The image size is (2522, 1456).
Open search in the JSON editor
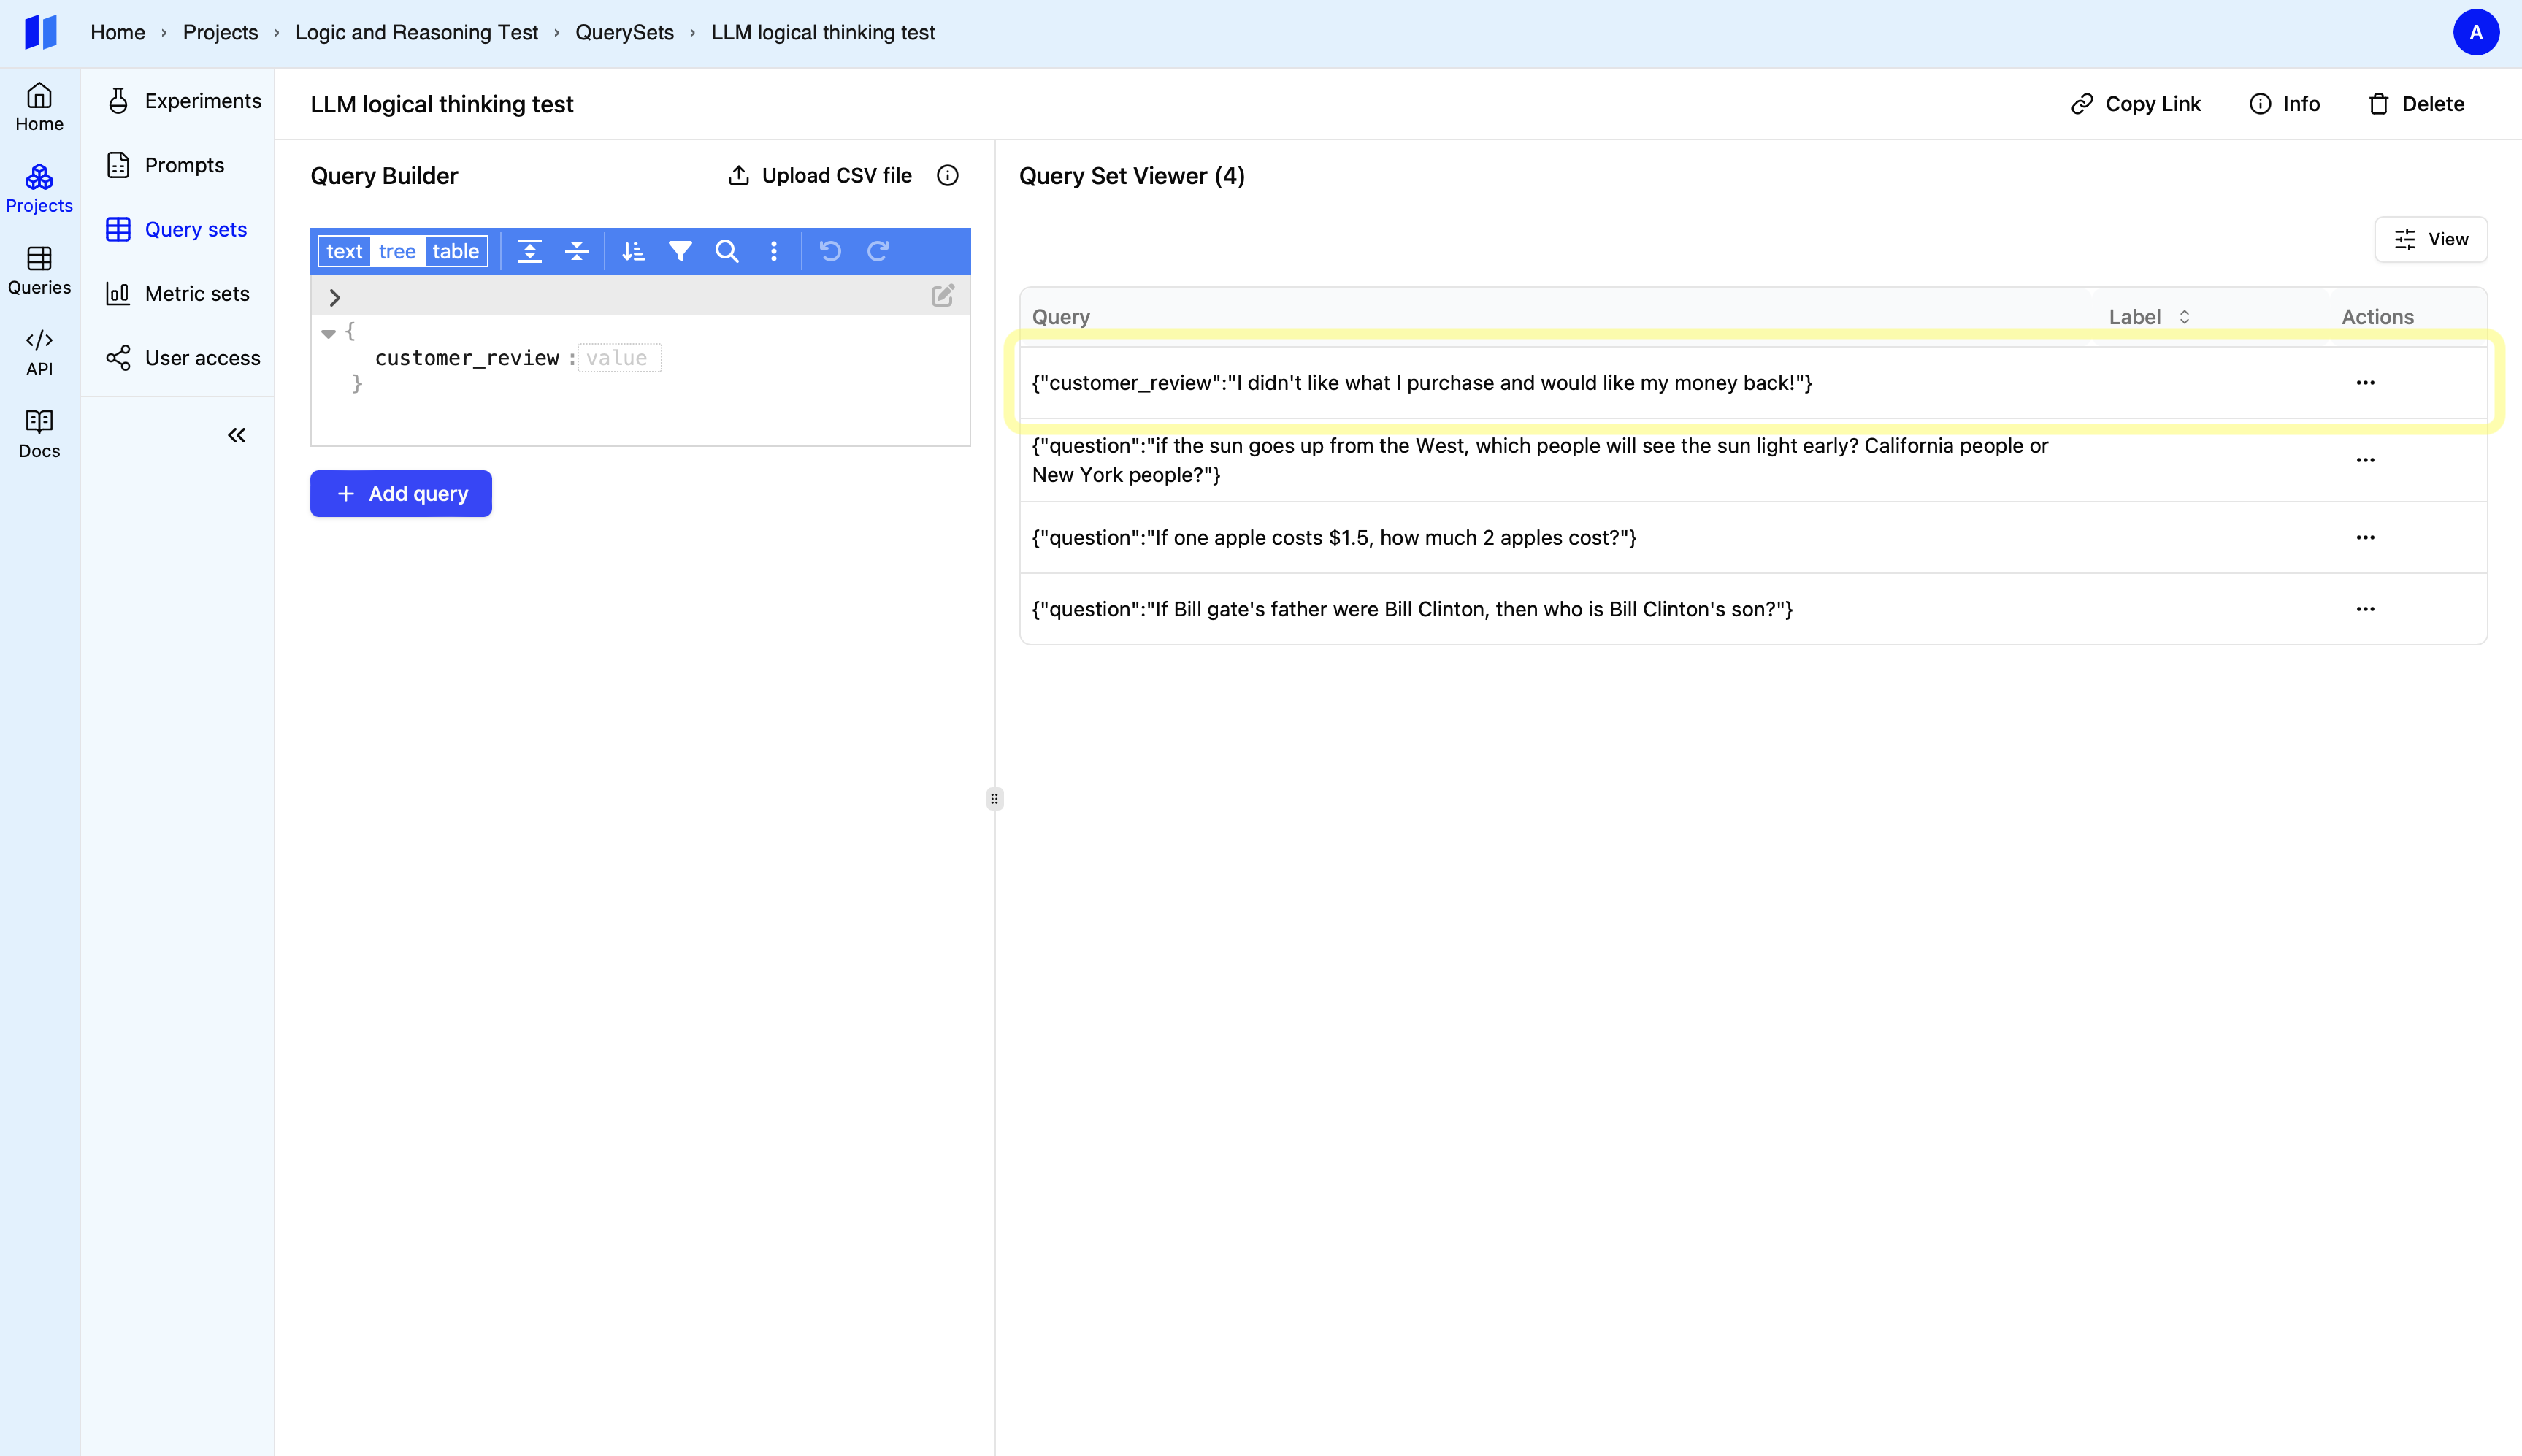coord(727,251)
